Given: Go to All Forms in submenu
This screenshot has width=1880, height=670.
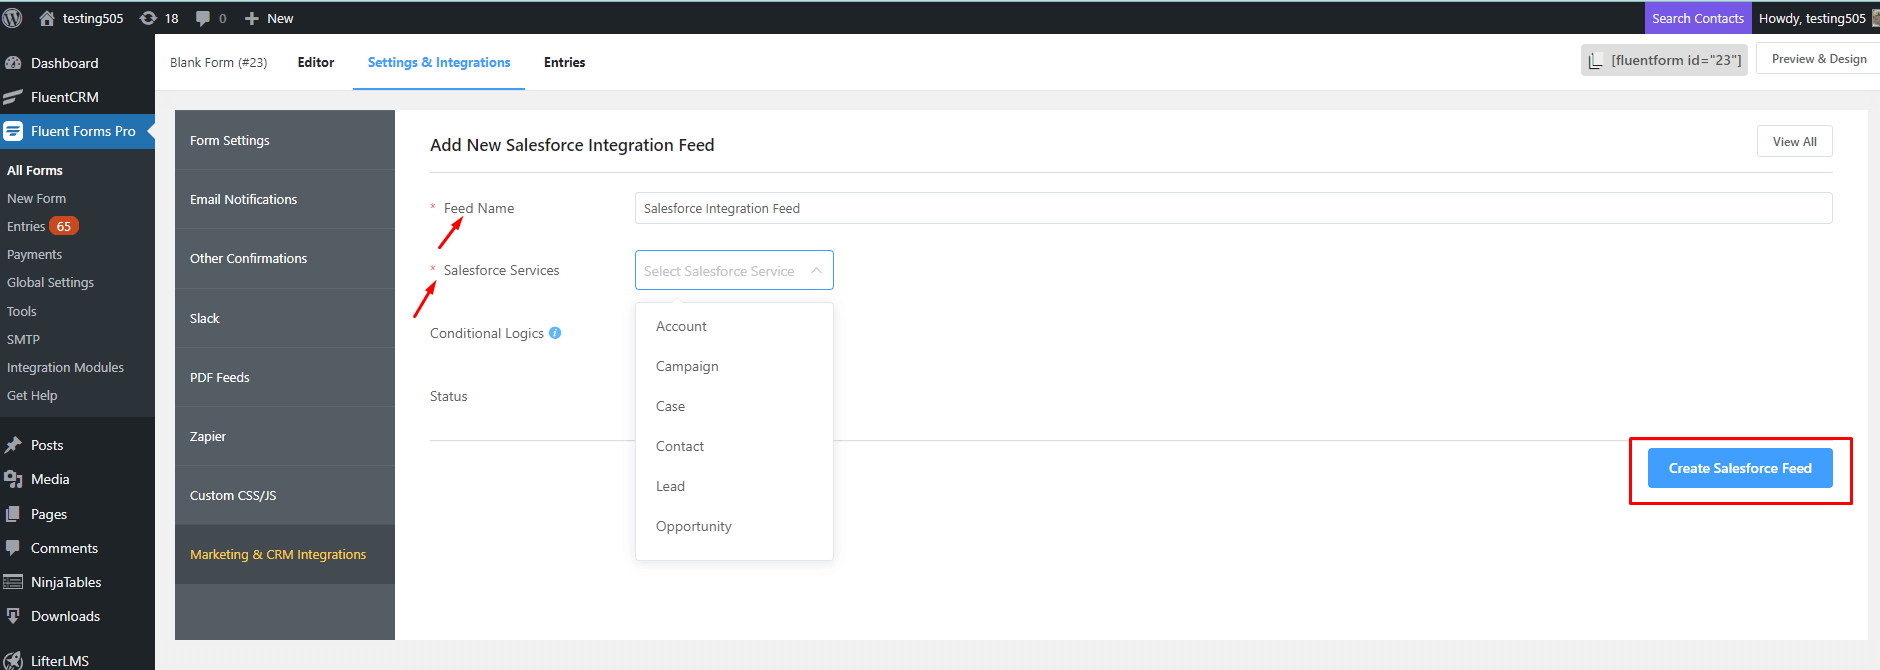Looking at the screenshot, I should pyautogui.click(x=35, y=170).
